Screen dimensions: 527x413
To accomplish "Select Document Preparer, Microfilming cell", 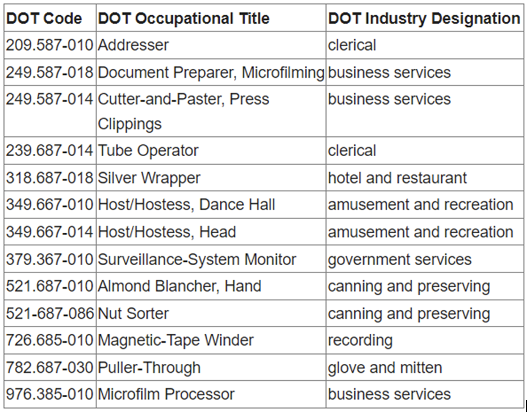I will tap(211, 72).
